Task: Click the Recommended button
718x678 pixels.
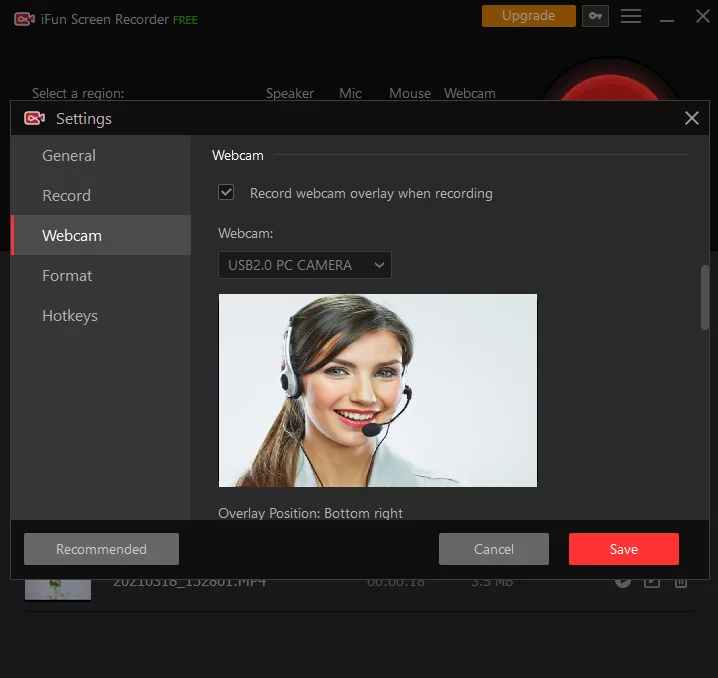Action: coord(101,549)
